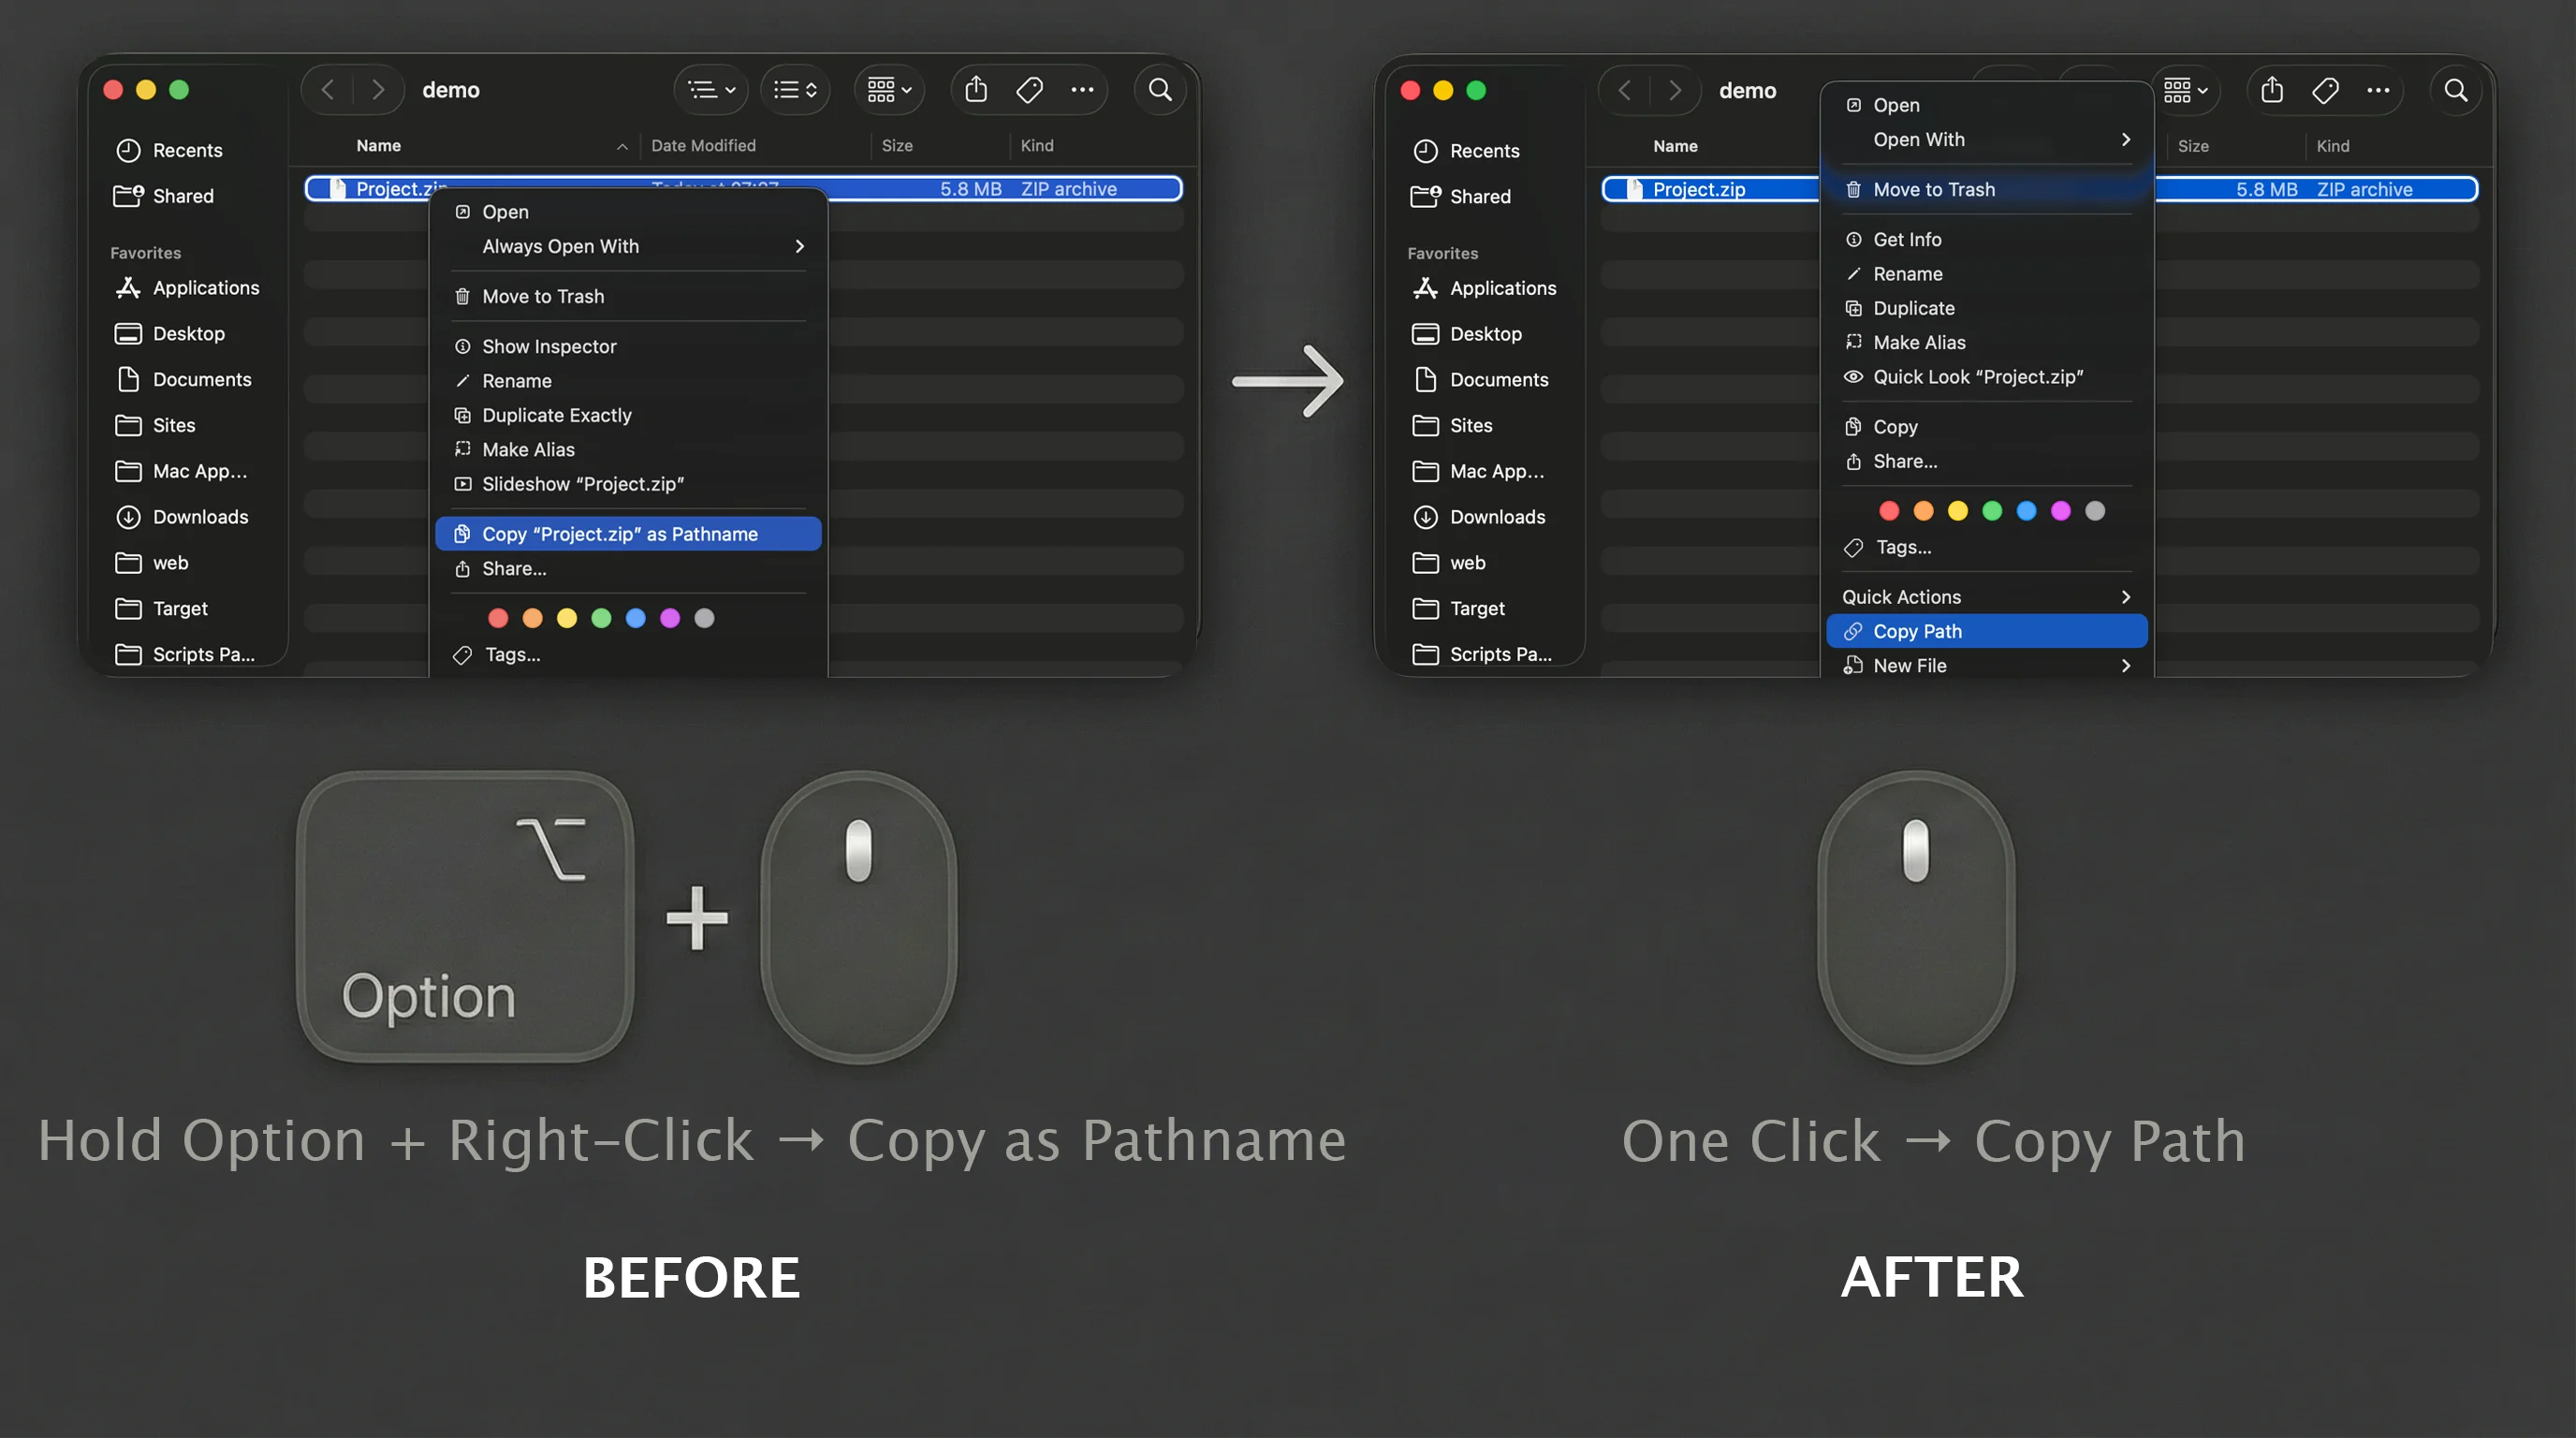Open Desktop in the right Finder sidebar
The width and height of the screenshot is (2576, 1438).
[1466, 334]
